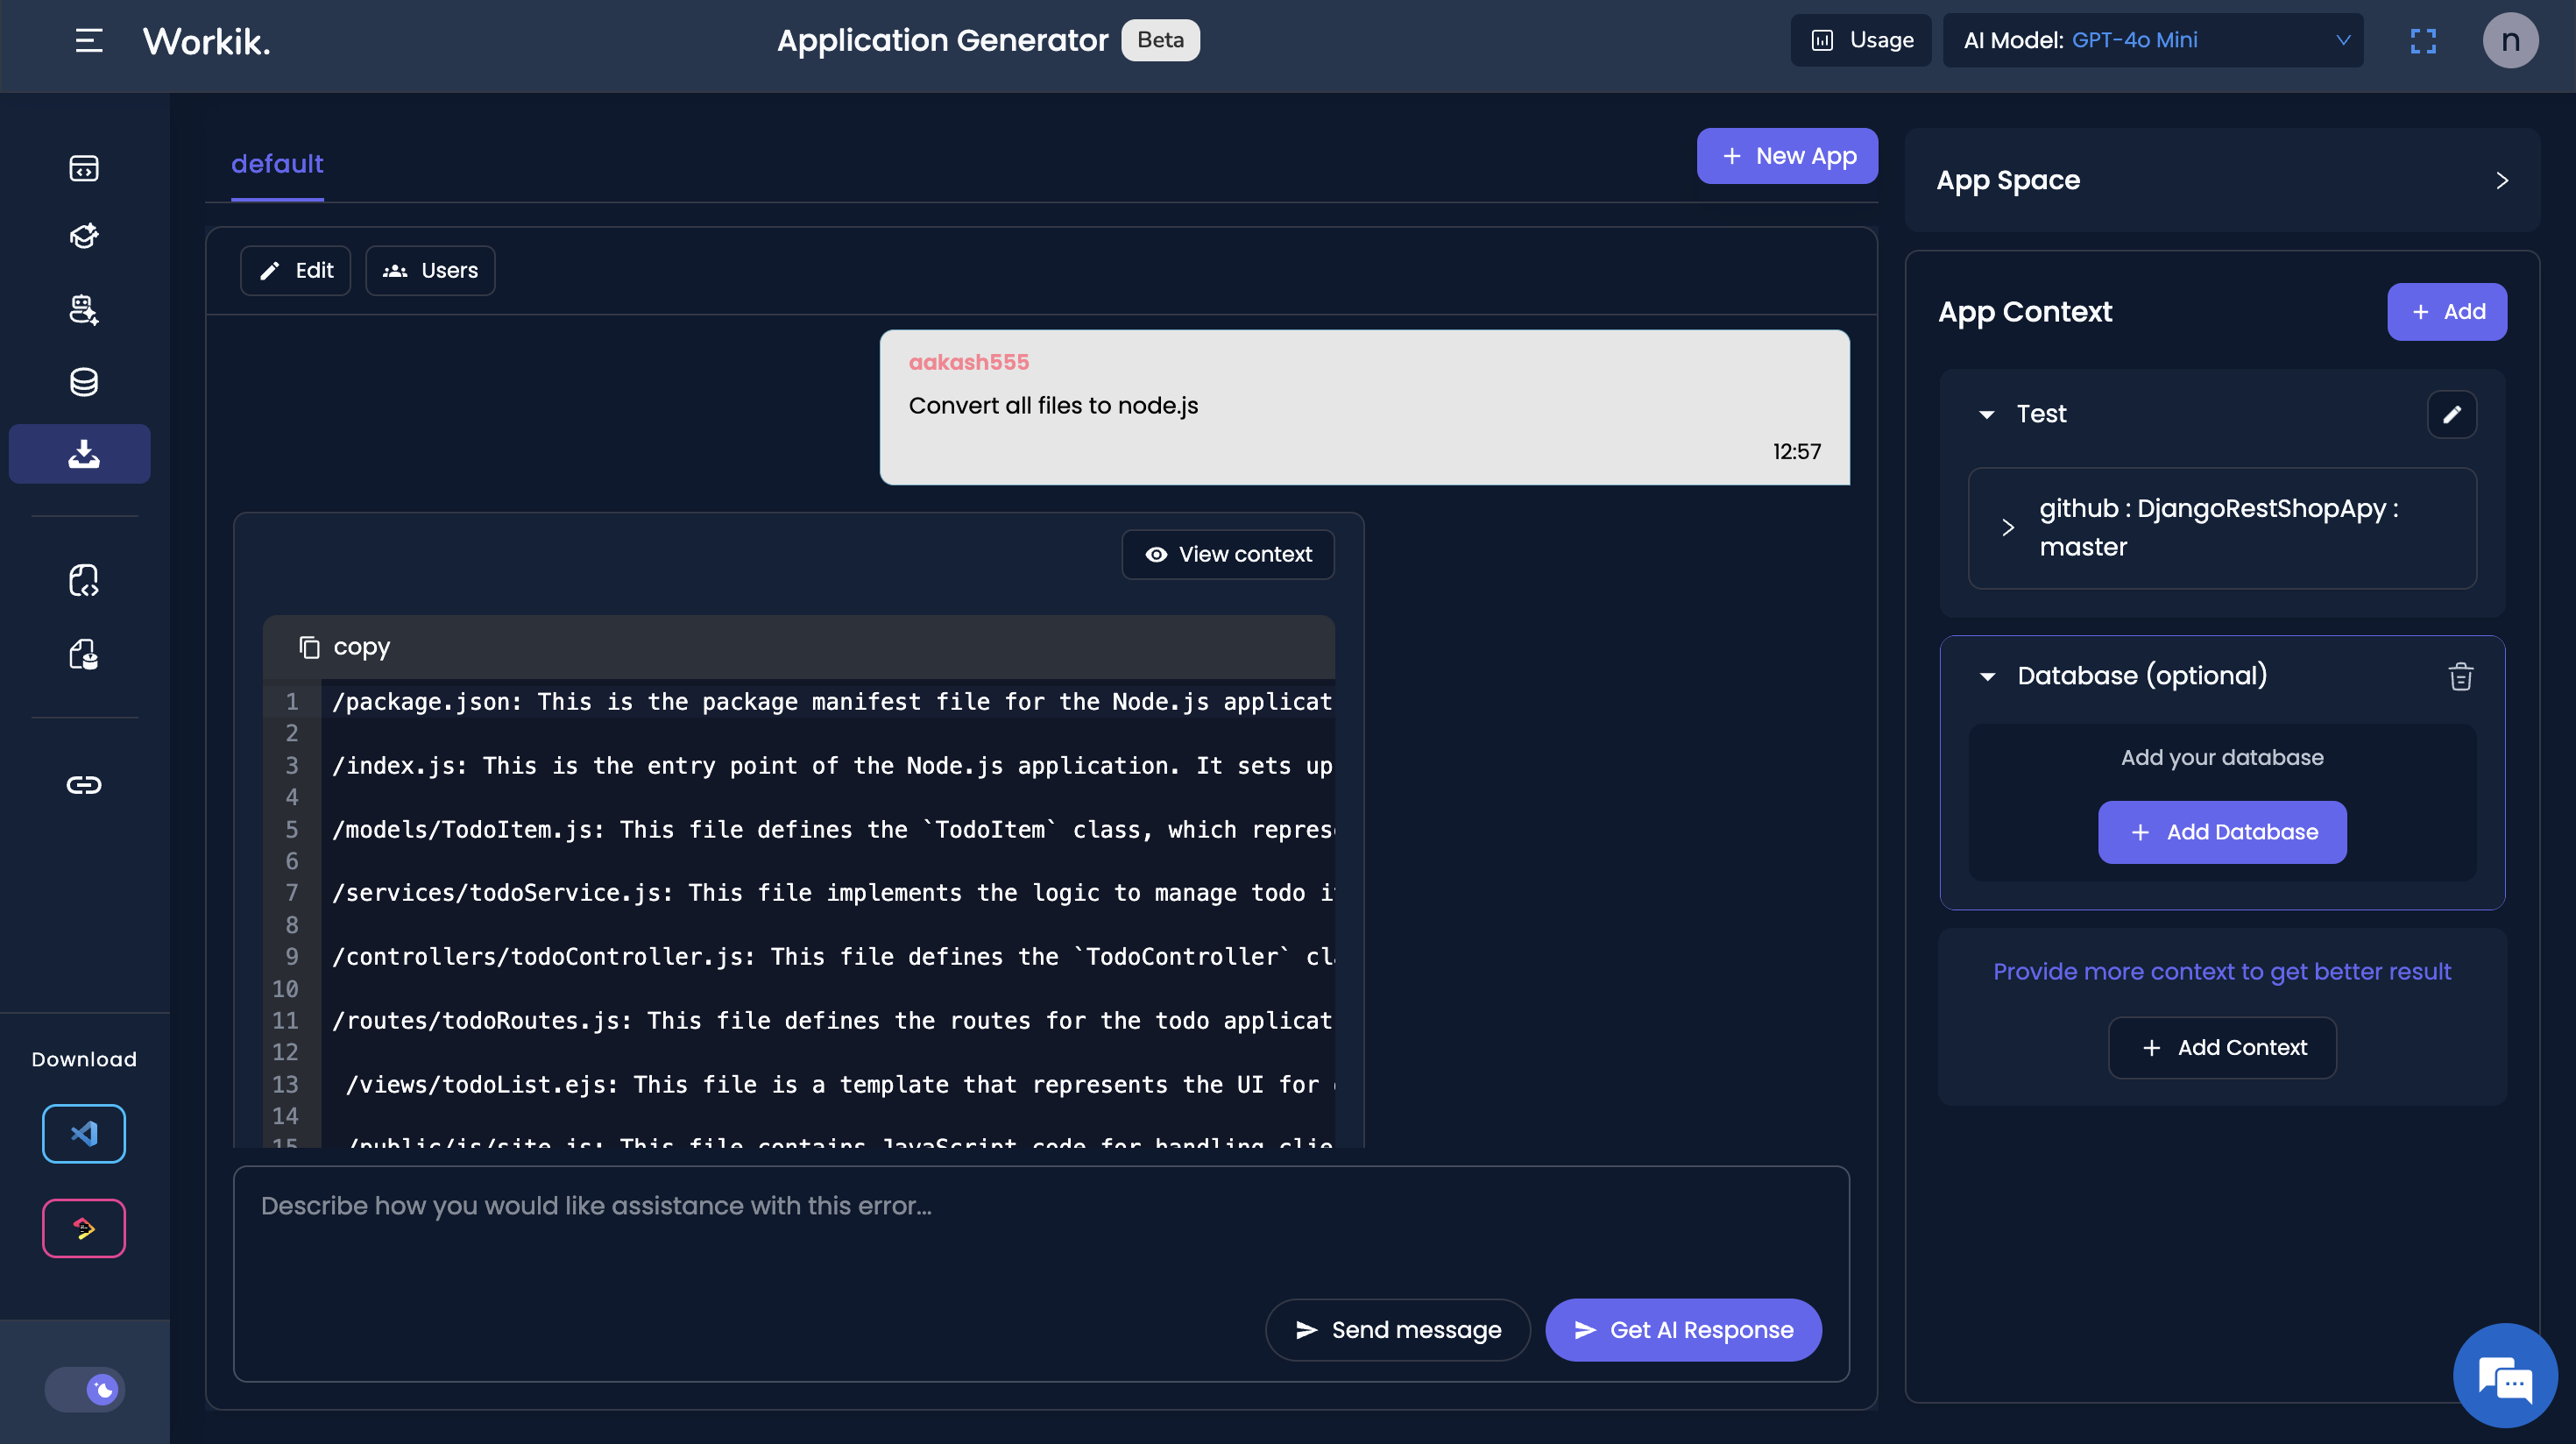
Task: Open the Users button
Action: [430, 271]
